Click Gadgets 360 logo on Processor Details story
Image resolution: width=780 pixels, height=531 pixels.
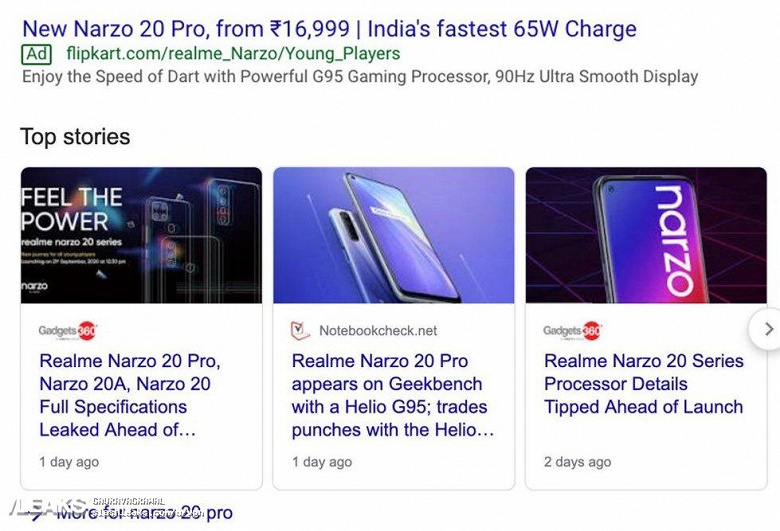point(573,330)
